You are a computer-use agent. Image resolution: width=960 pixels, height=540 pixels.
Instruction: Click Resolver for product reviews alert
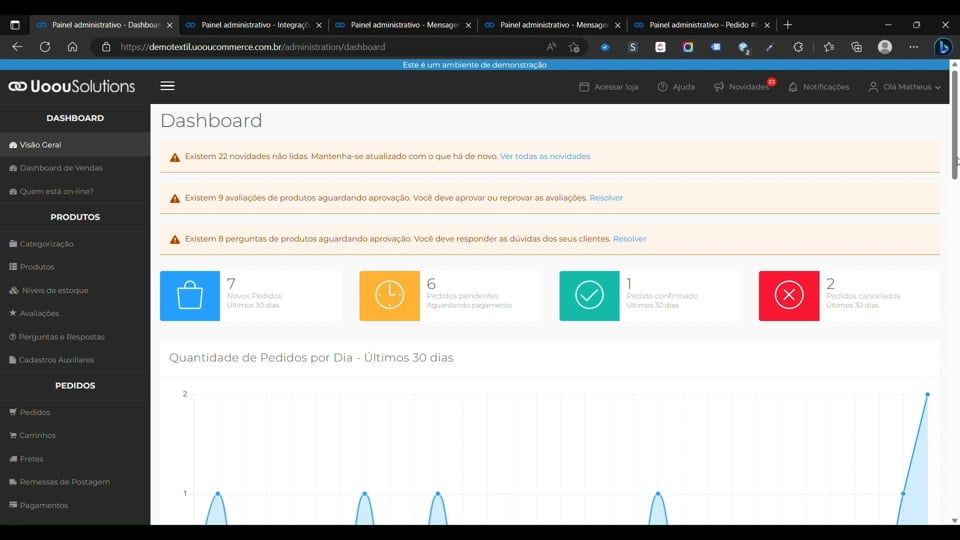(606, 198)
